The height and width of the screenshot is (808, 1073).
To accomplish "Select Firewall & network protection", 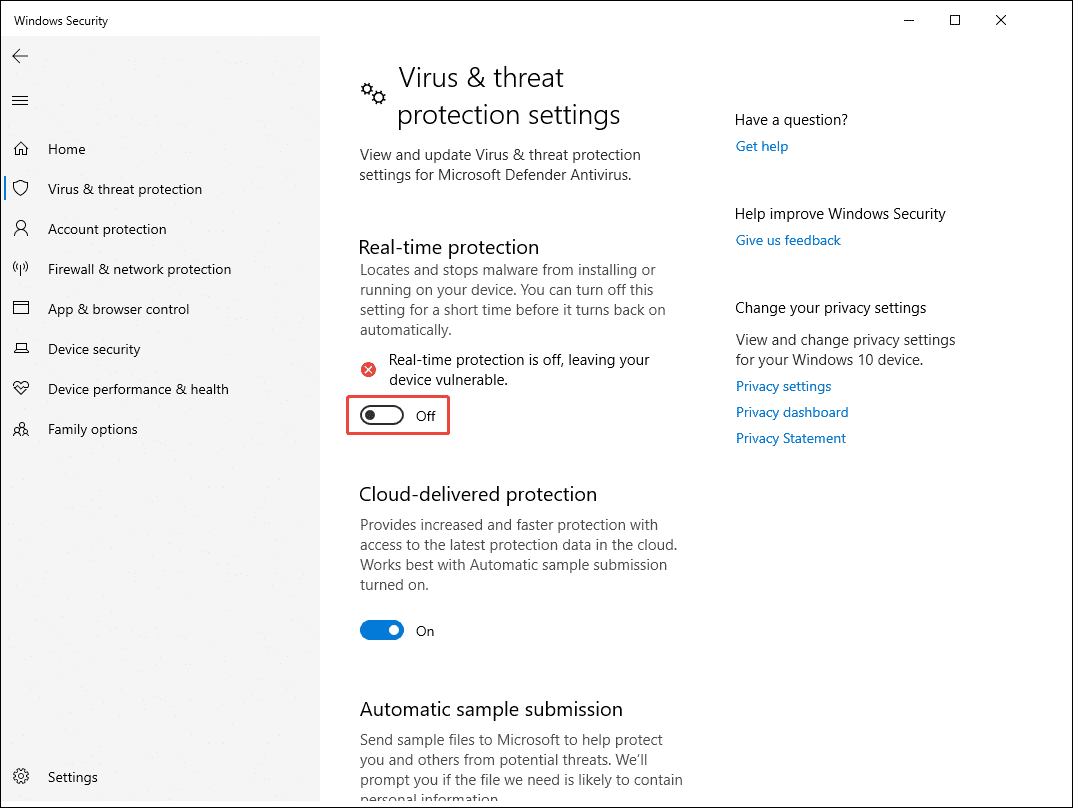I will click(x=21, y=268).
